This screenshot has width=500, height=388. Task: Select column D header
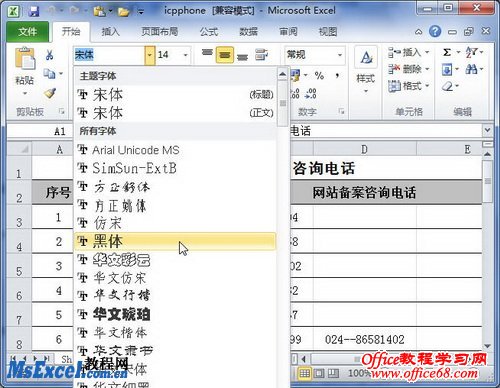pyautogui.click(x=365, y=149)
